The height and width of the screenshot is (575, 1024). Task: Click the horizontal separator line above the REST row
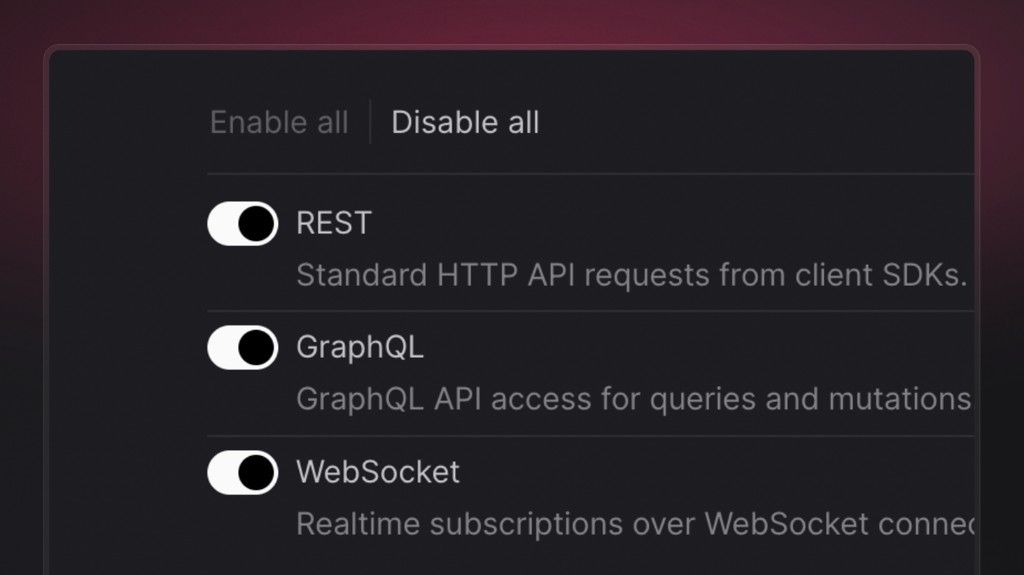[x=590, y=174]
